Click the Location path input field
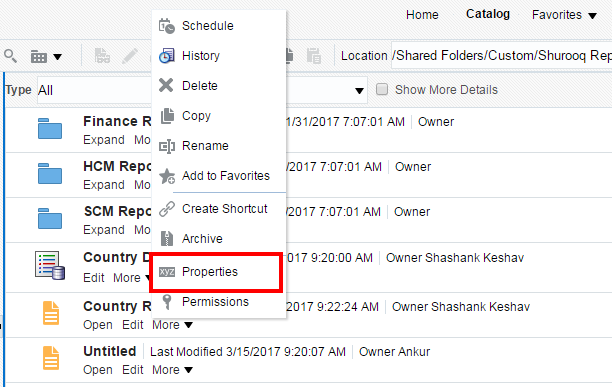The height and width of the screenshot is (387, 612). click(502, 56)
